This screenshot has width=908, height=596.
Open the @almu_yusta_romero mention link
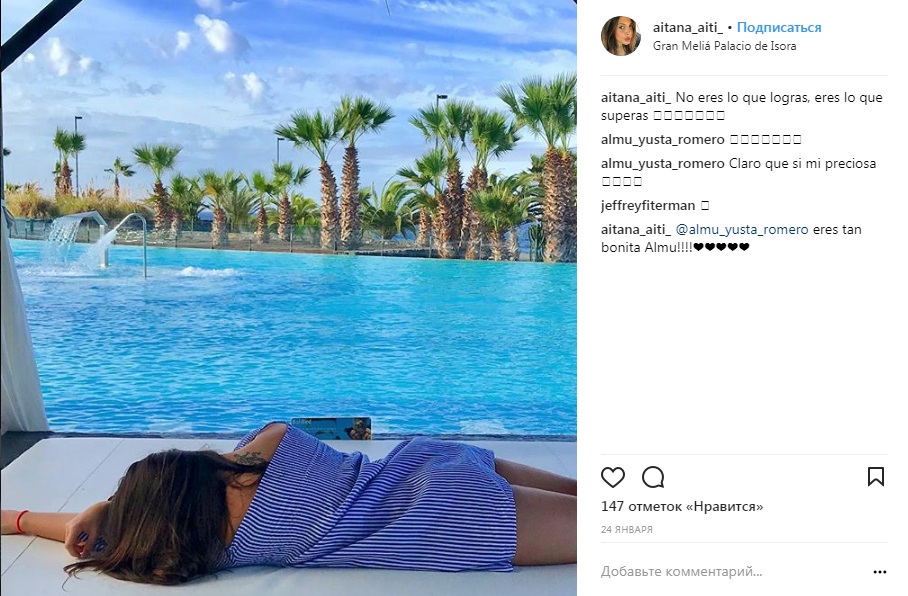click(x=742, y=229)
